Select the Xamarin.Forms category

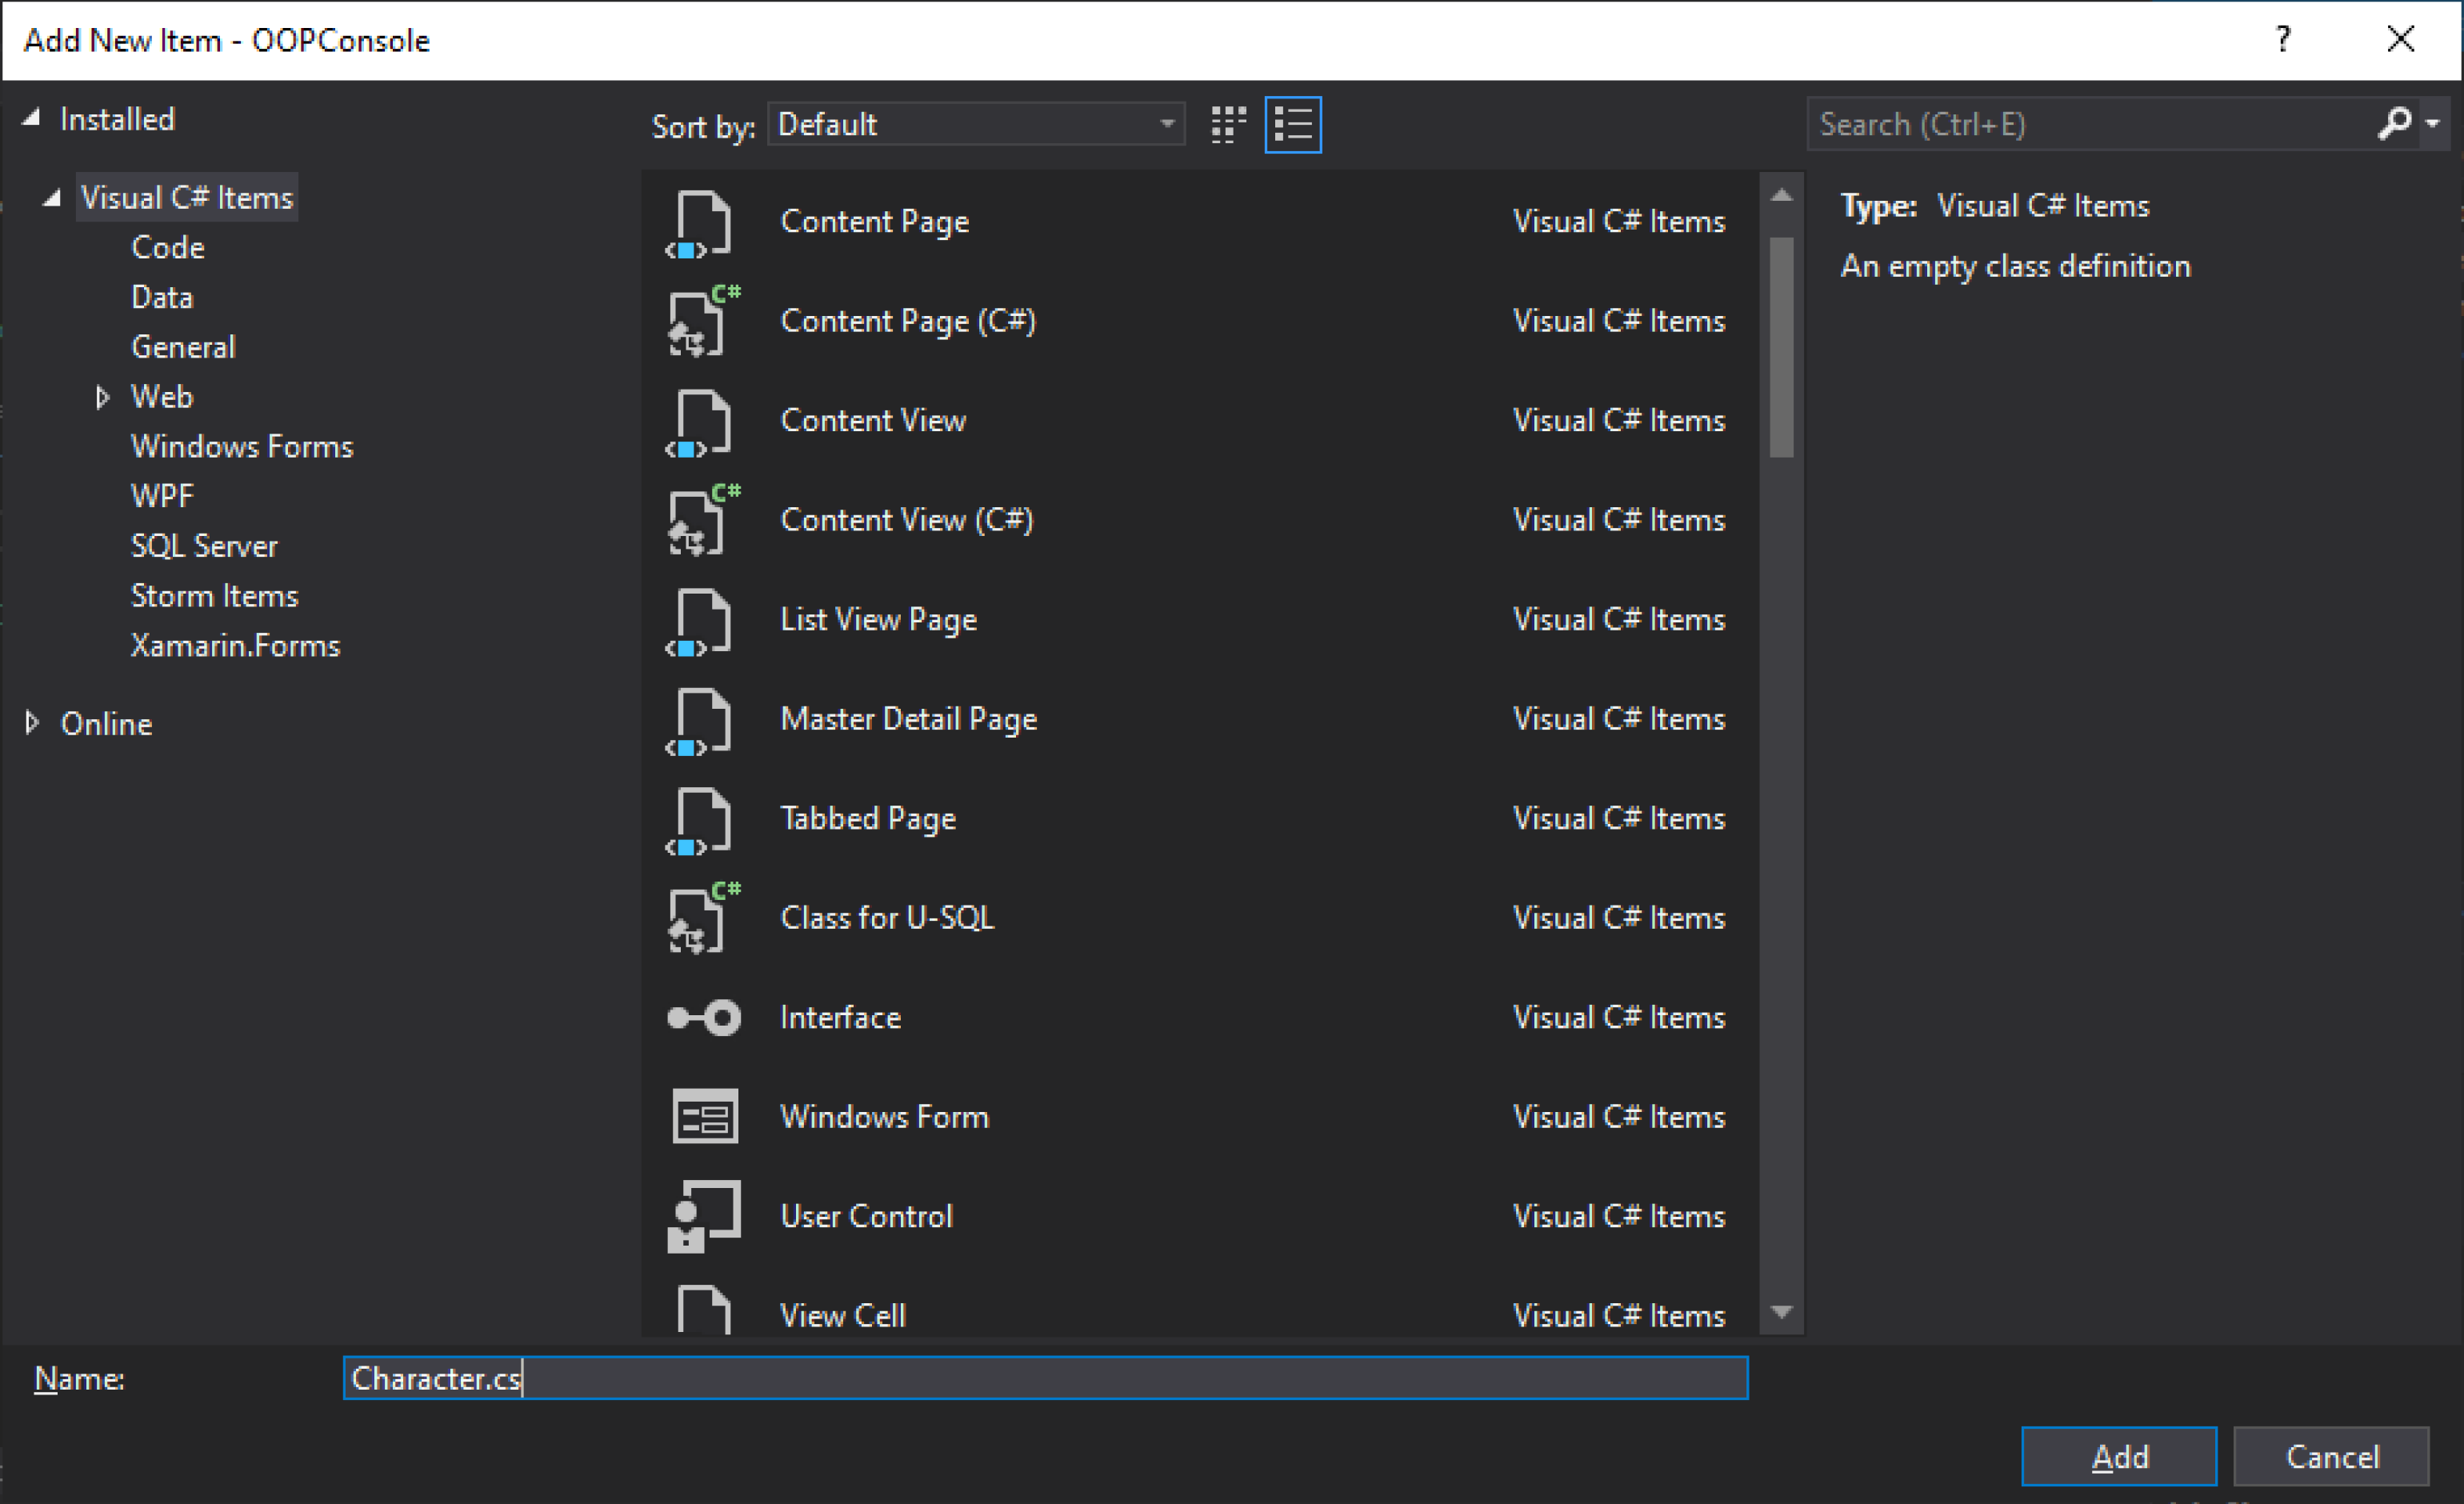click(x=235, y=646)
